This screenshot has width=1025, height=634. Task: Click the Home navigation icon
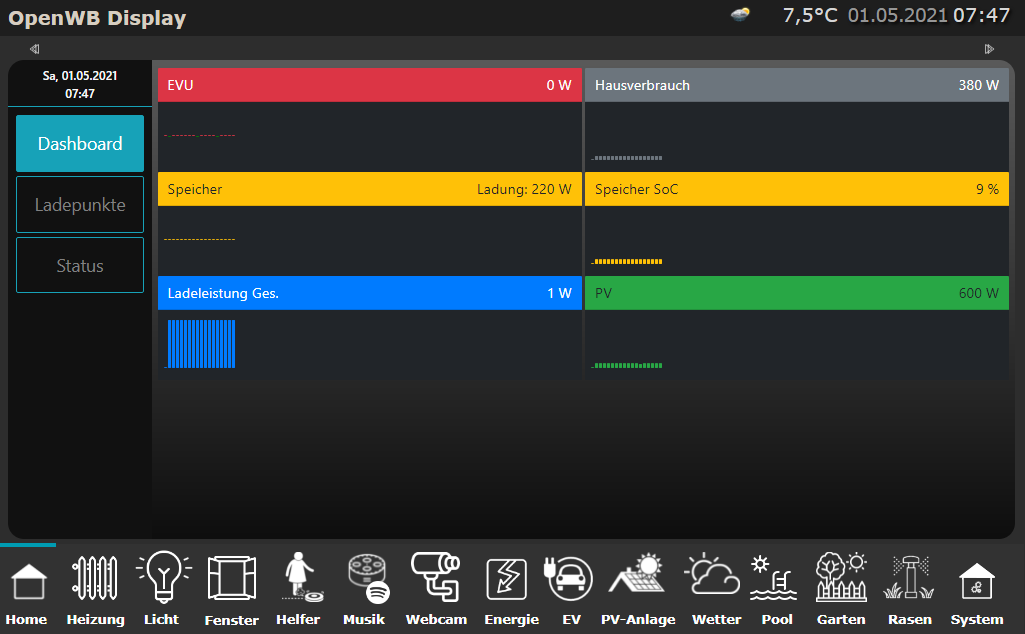27,580
